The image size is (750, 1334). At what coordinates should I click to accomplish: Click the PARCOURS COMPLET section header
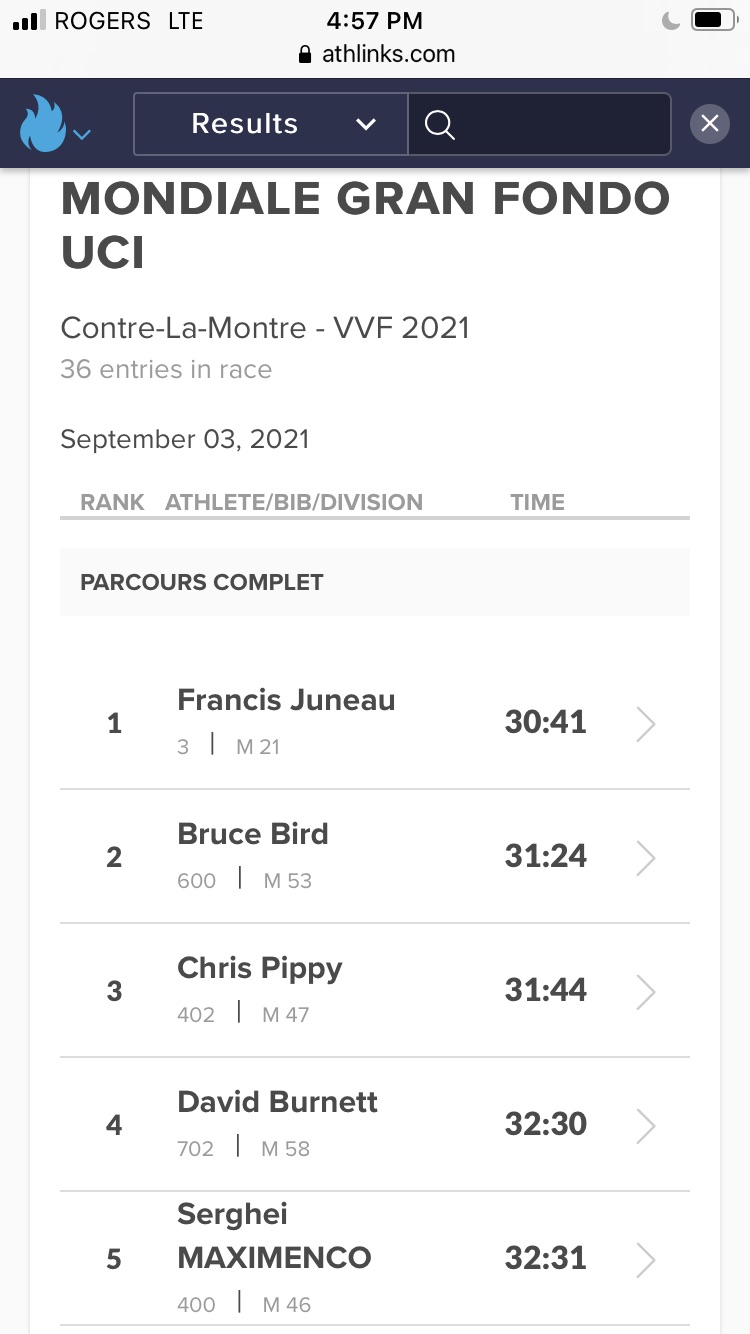click(202, 582)
